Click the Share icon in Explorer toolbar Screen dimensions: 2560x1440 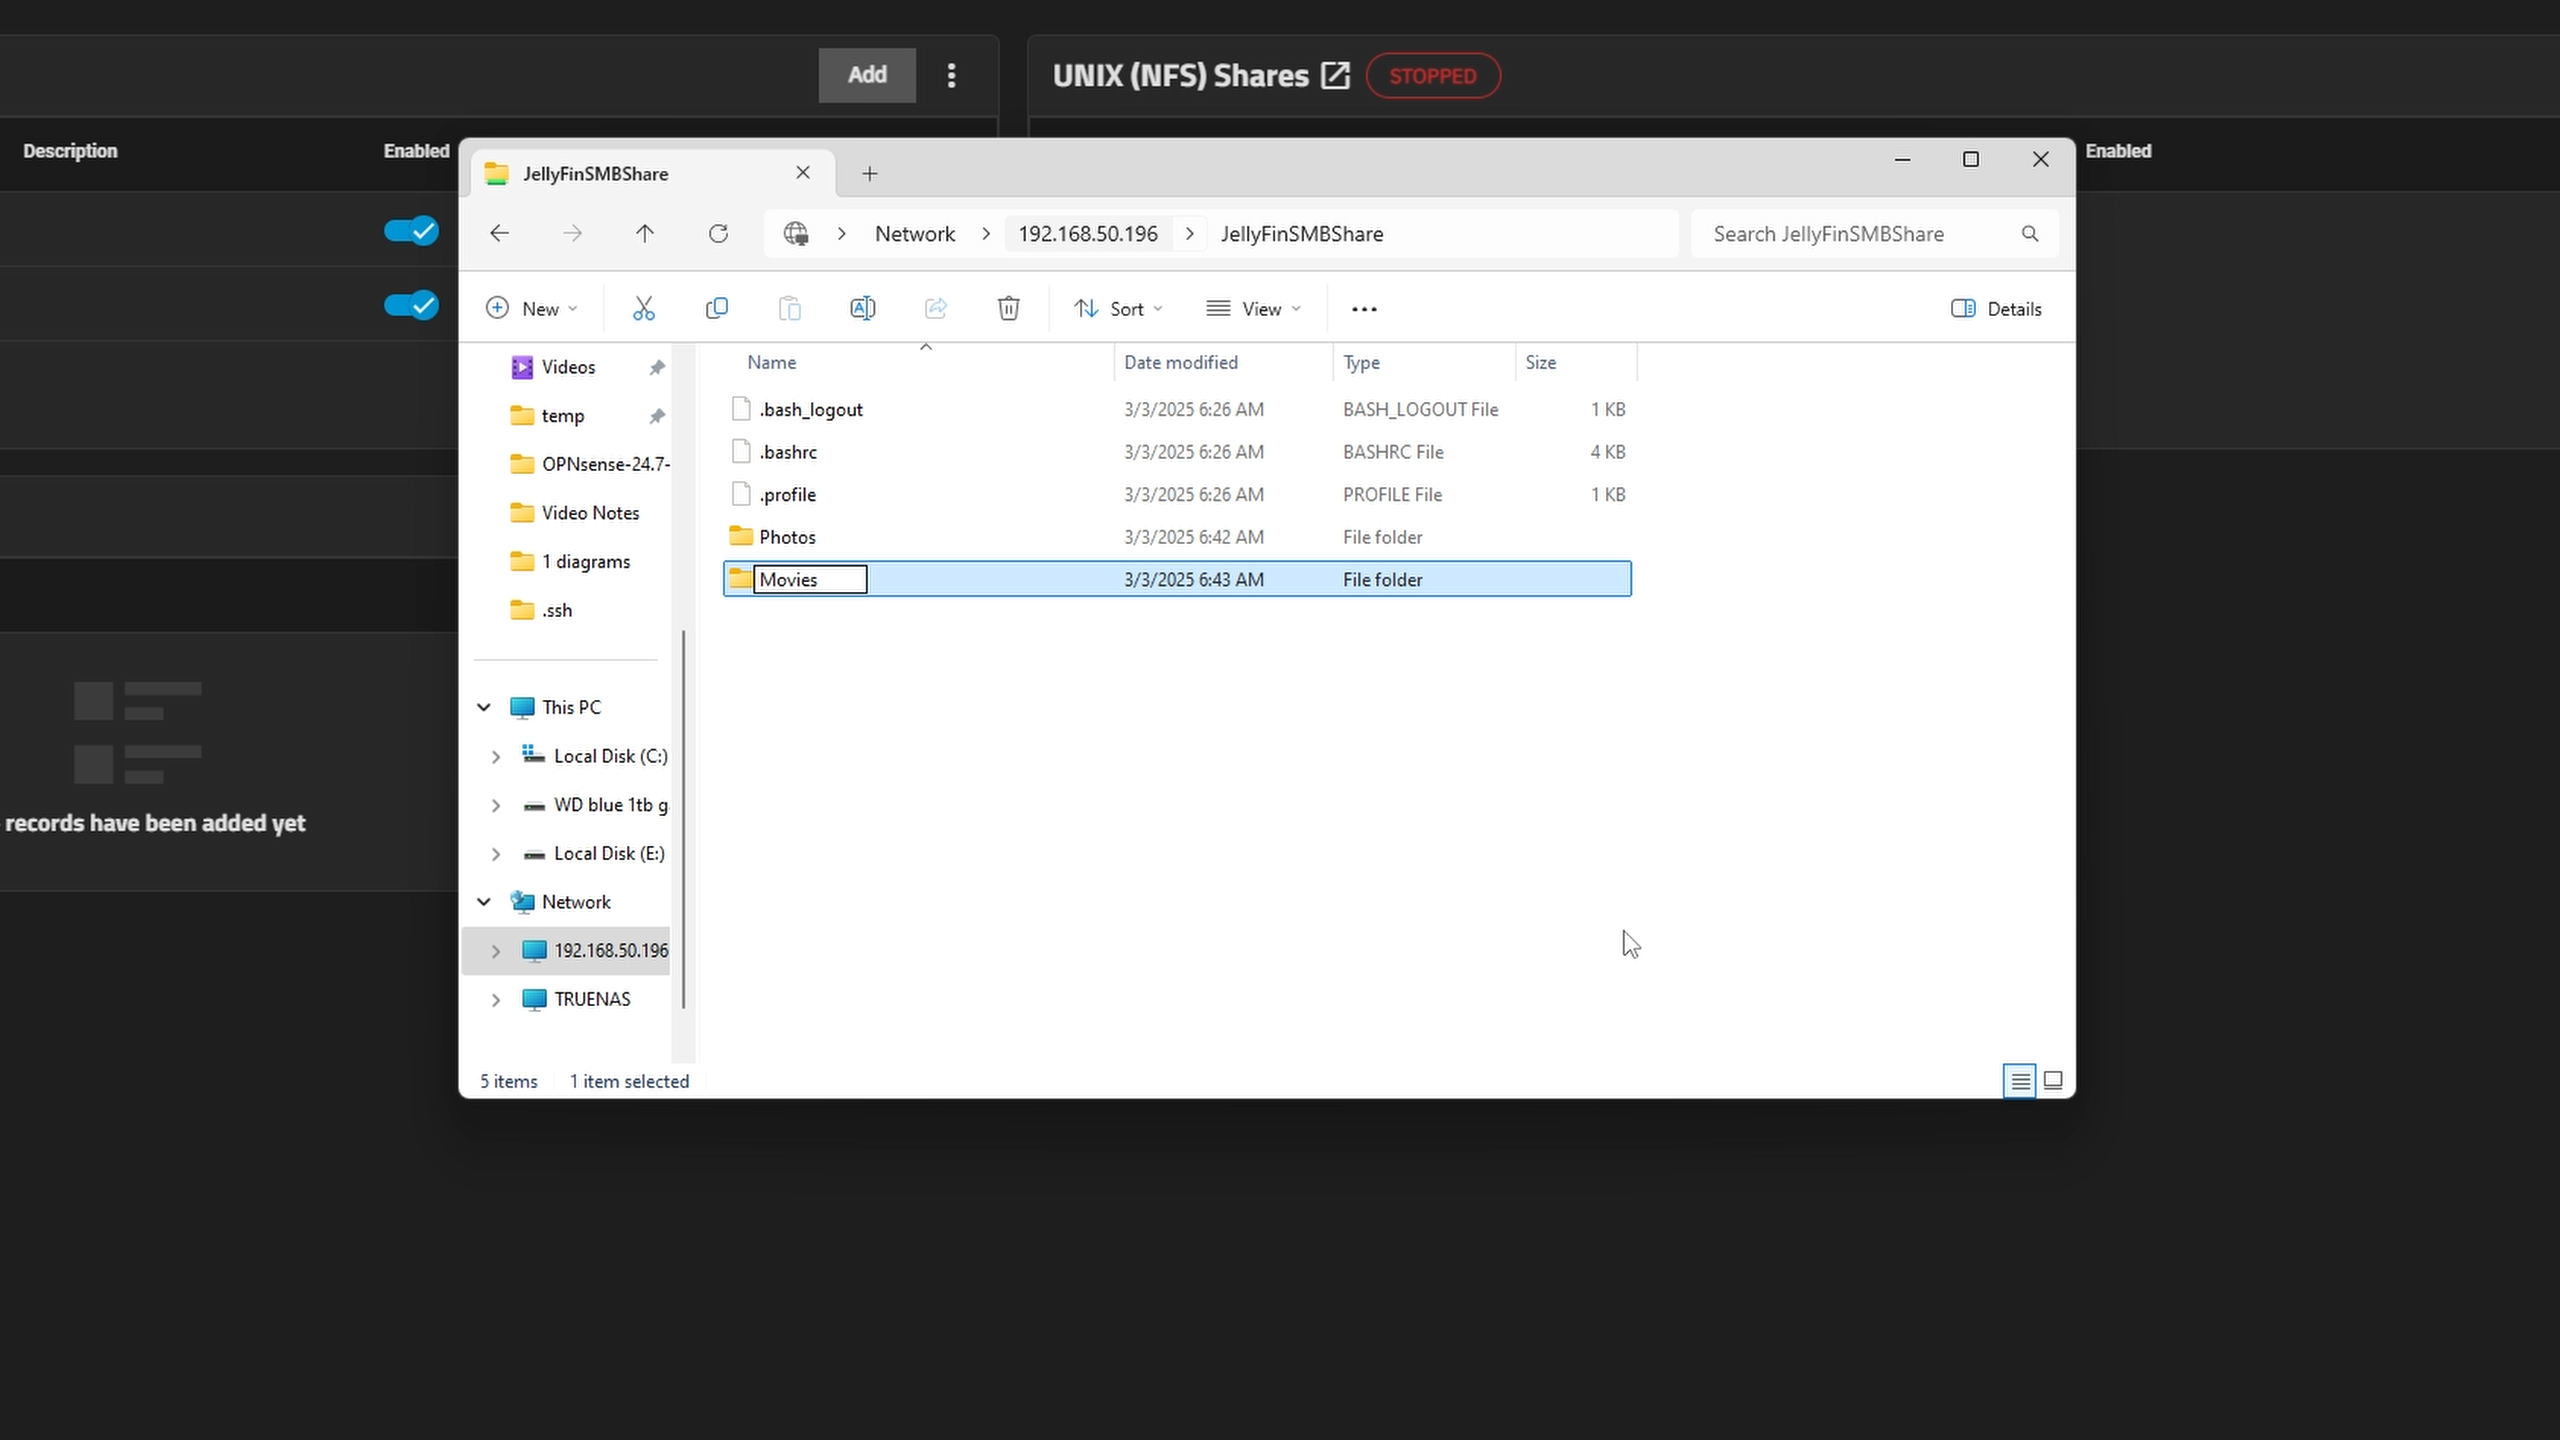click(x=935, y=309)
